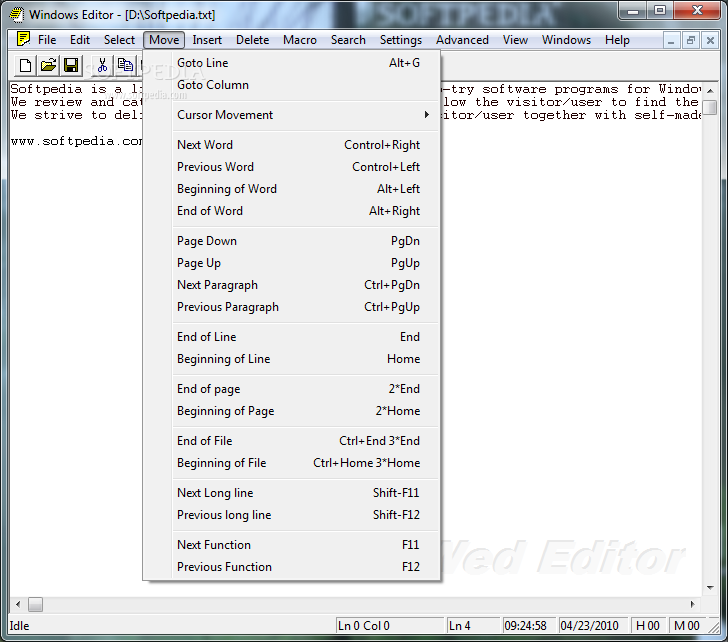Viewport: 728px width, 642px height.
Task: Click the Ln 0 Col 0 status field
Action: click(389, 626)
